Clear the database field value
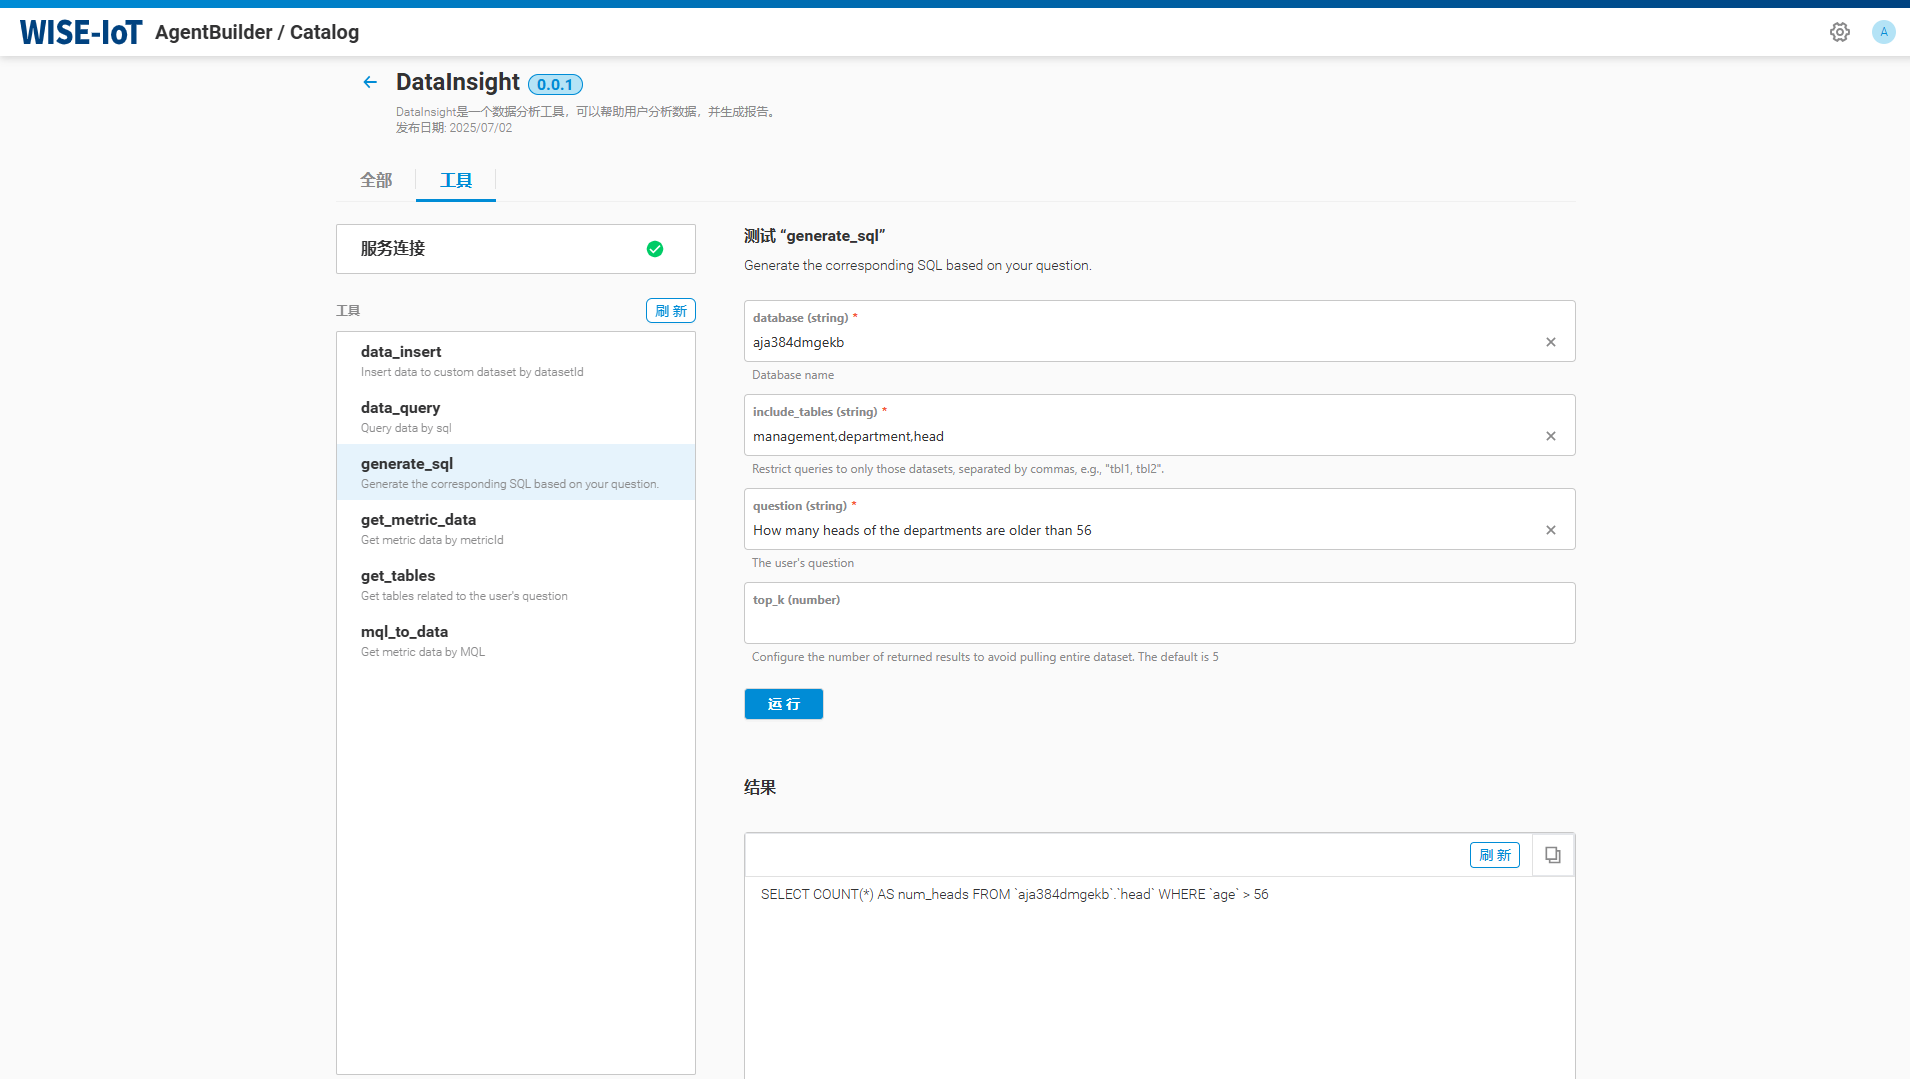 click(1550, 342)
